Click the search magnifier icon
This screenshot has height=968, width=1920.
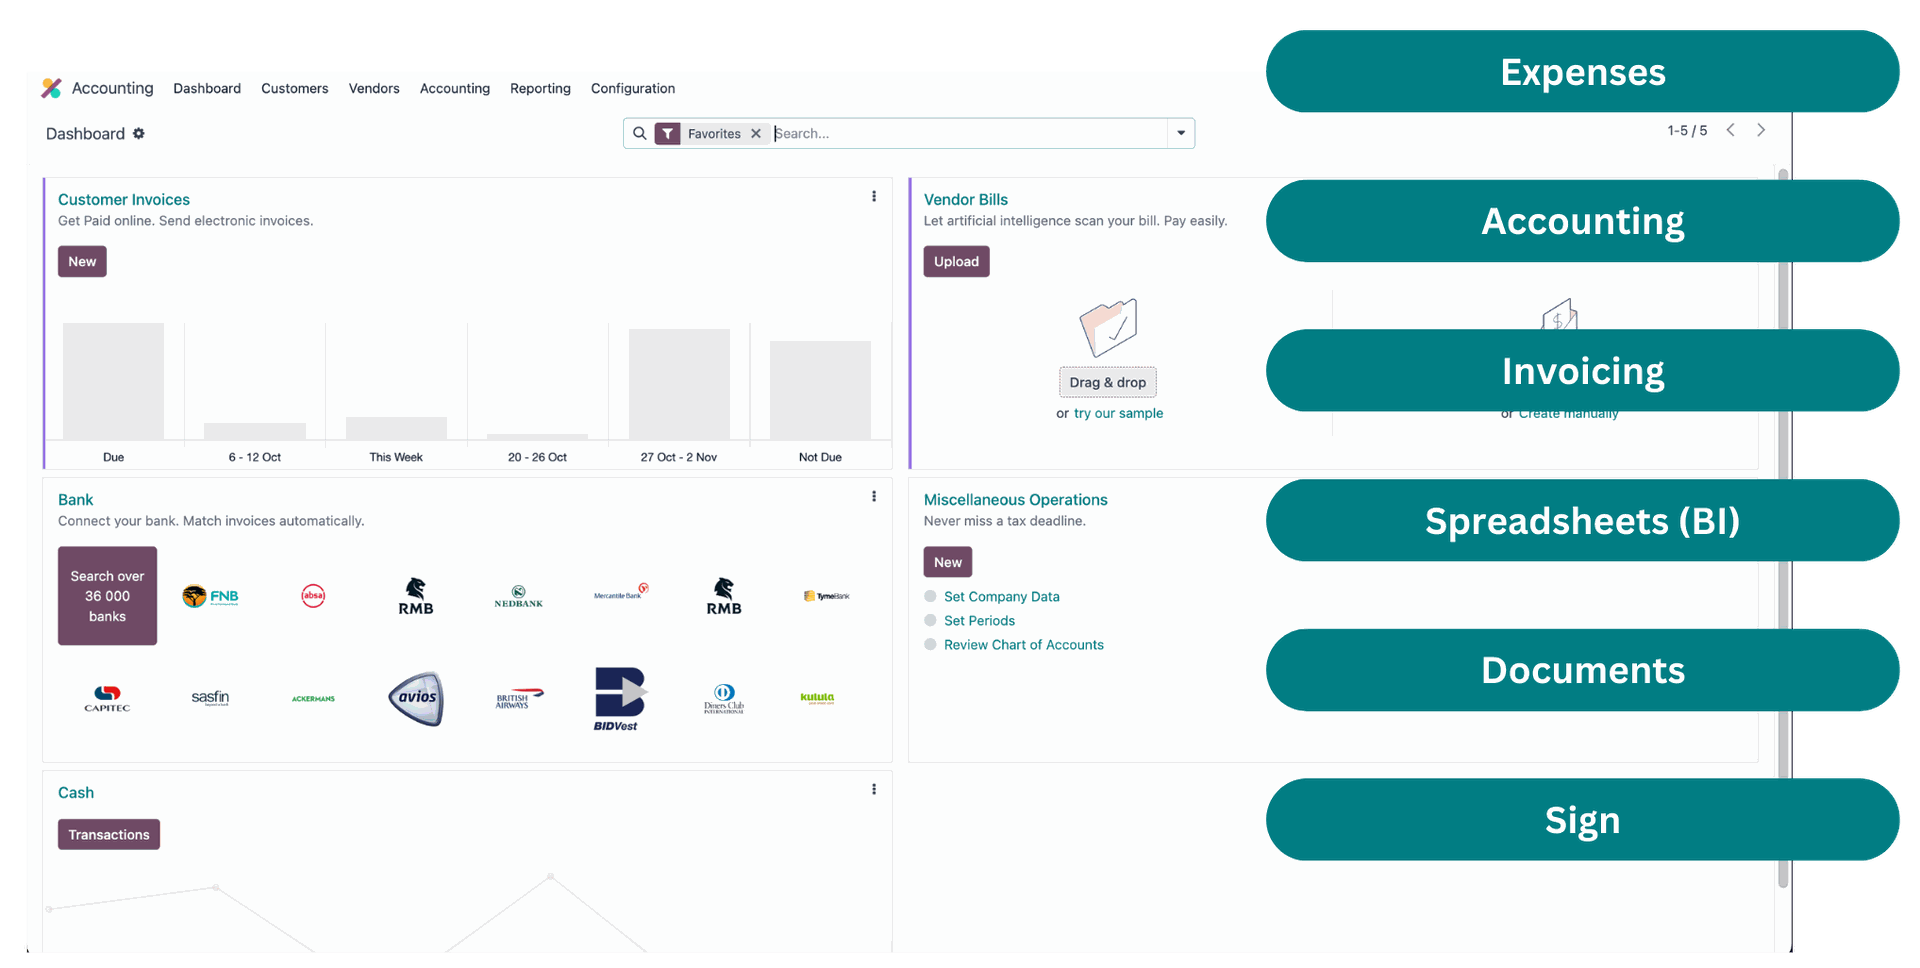click(640, 133)
